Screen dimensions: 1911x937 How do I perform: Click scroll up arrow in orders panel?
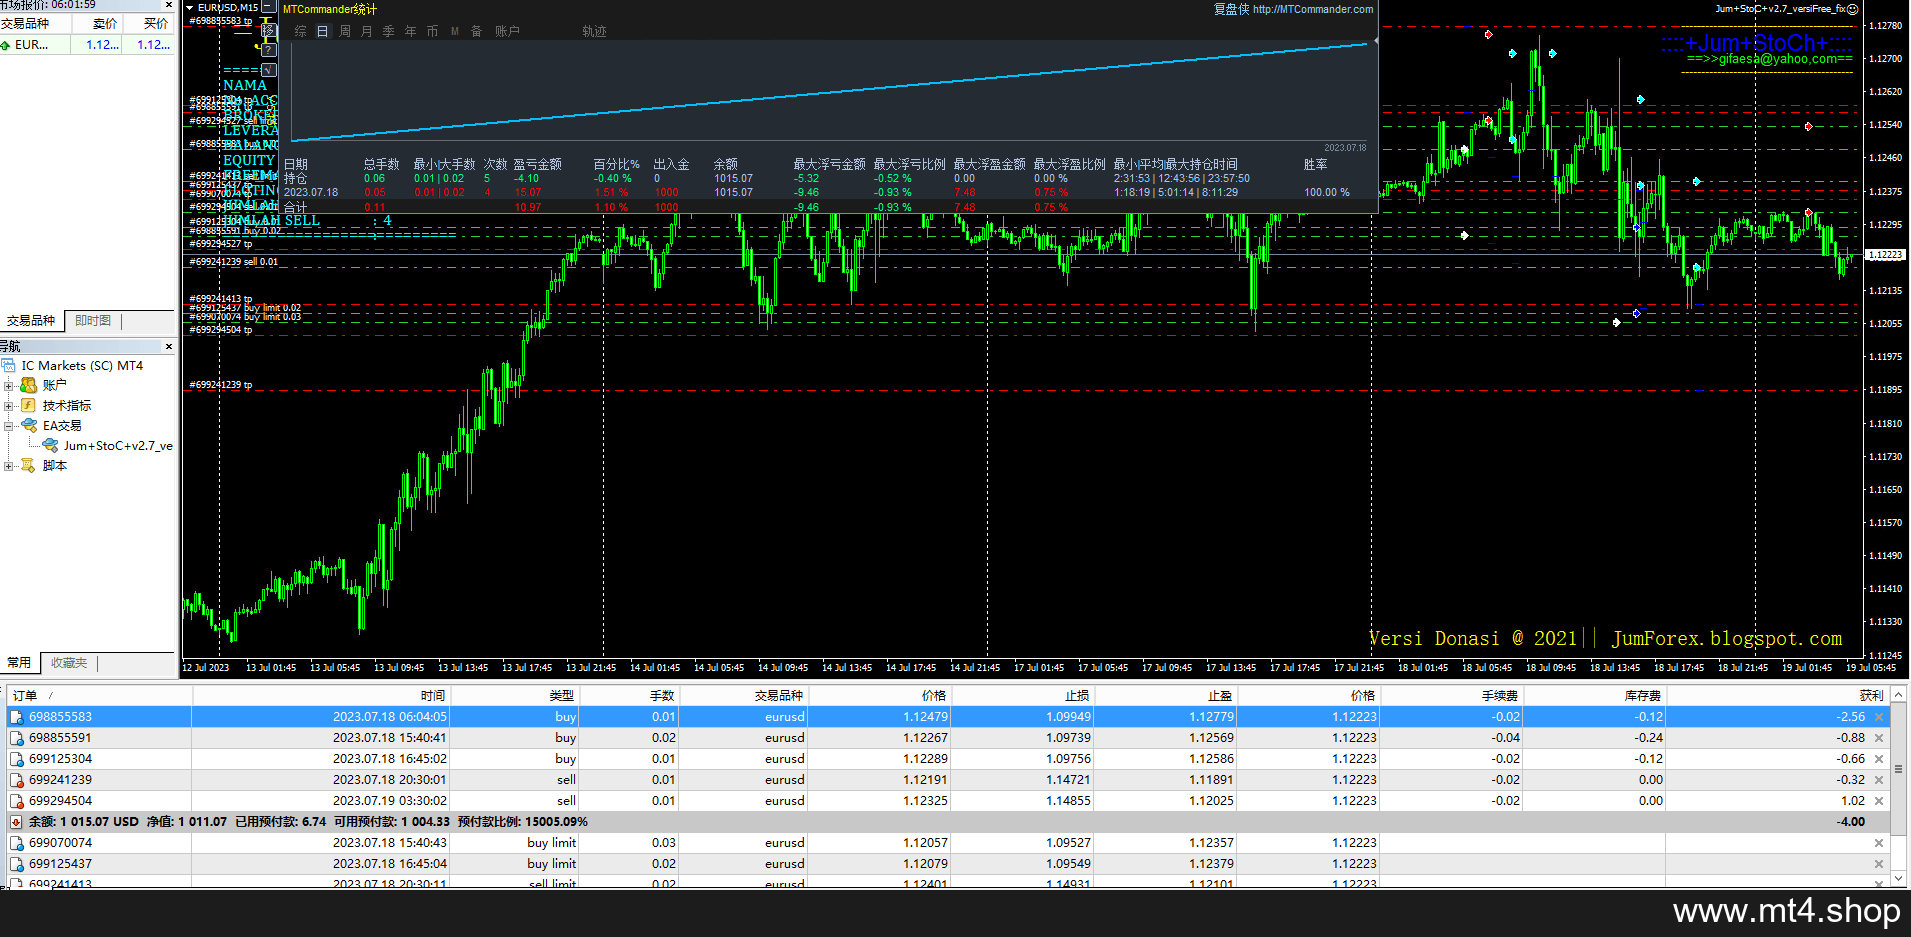(x=1899, y=694)
